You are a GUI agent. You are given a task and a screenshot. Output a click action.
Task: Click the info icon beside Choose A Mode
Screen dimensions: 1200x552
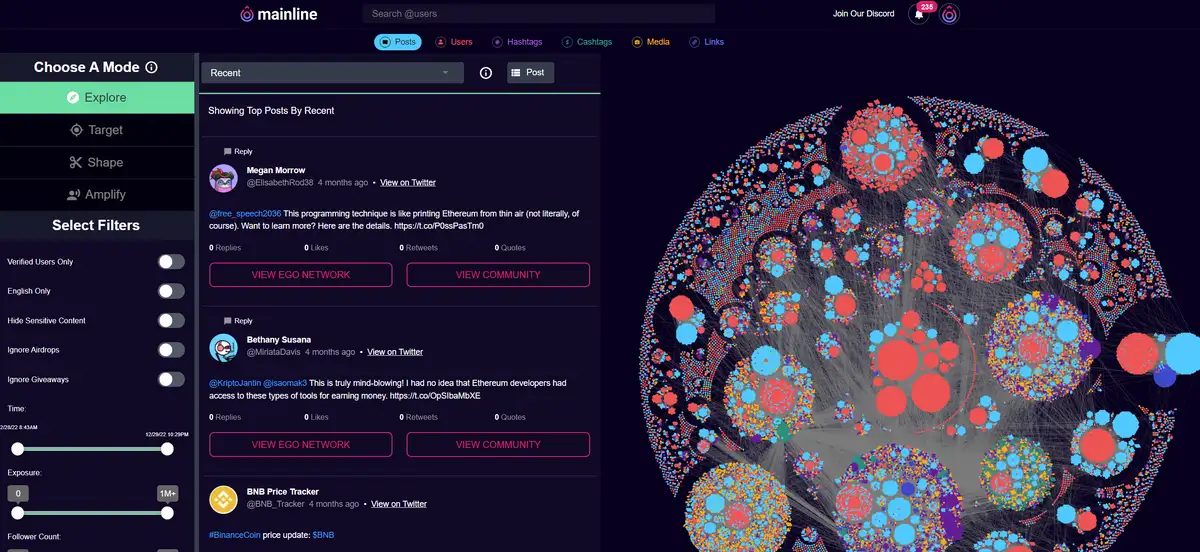[152, 68]
